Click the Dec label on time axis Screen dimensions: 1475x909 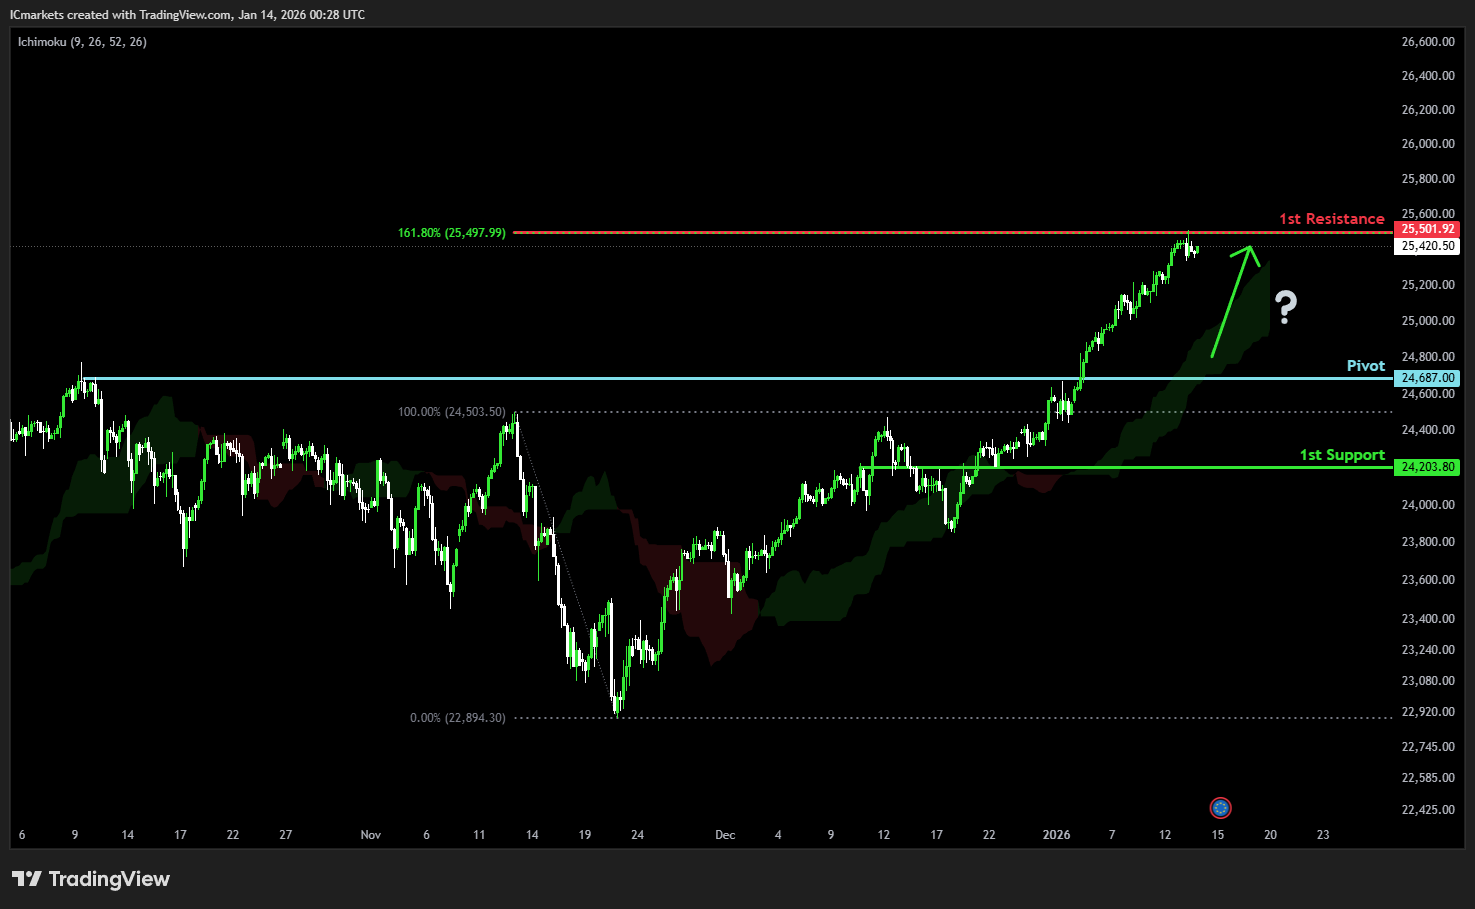pyautogui.click(x=725, y=835)
